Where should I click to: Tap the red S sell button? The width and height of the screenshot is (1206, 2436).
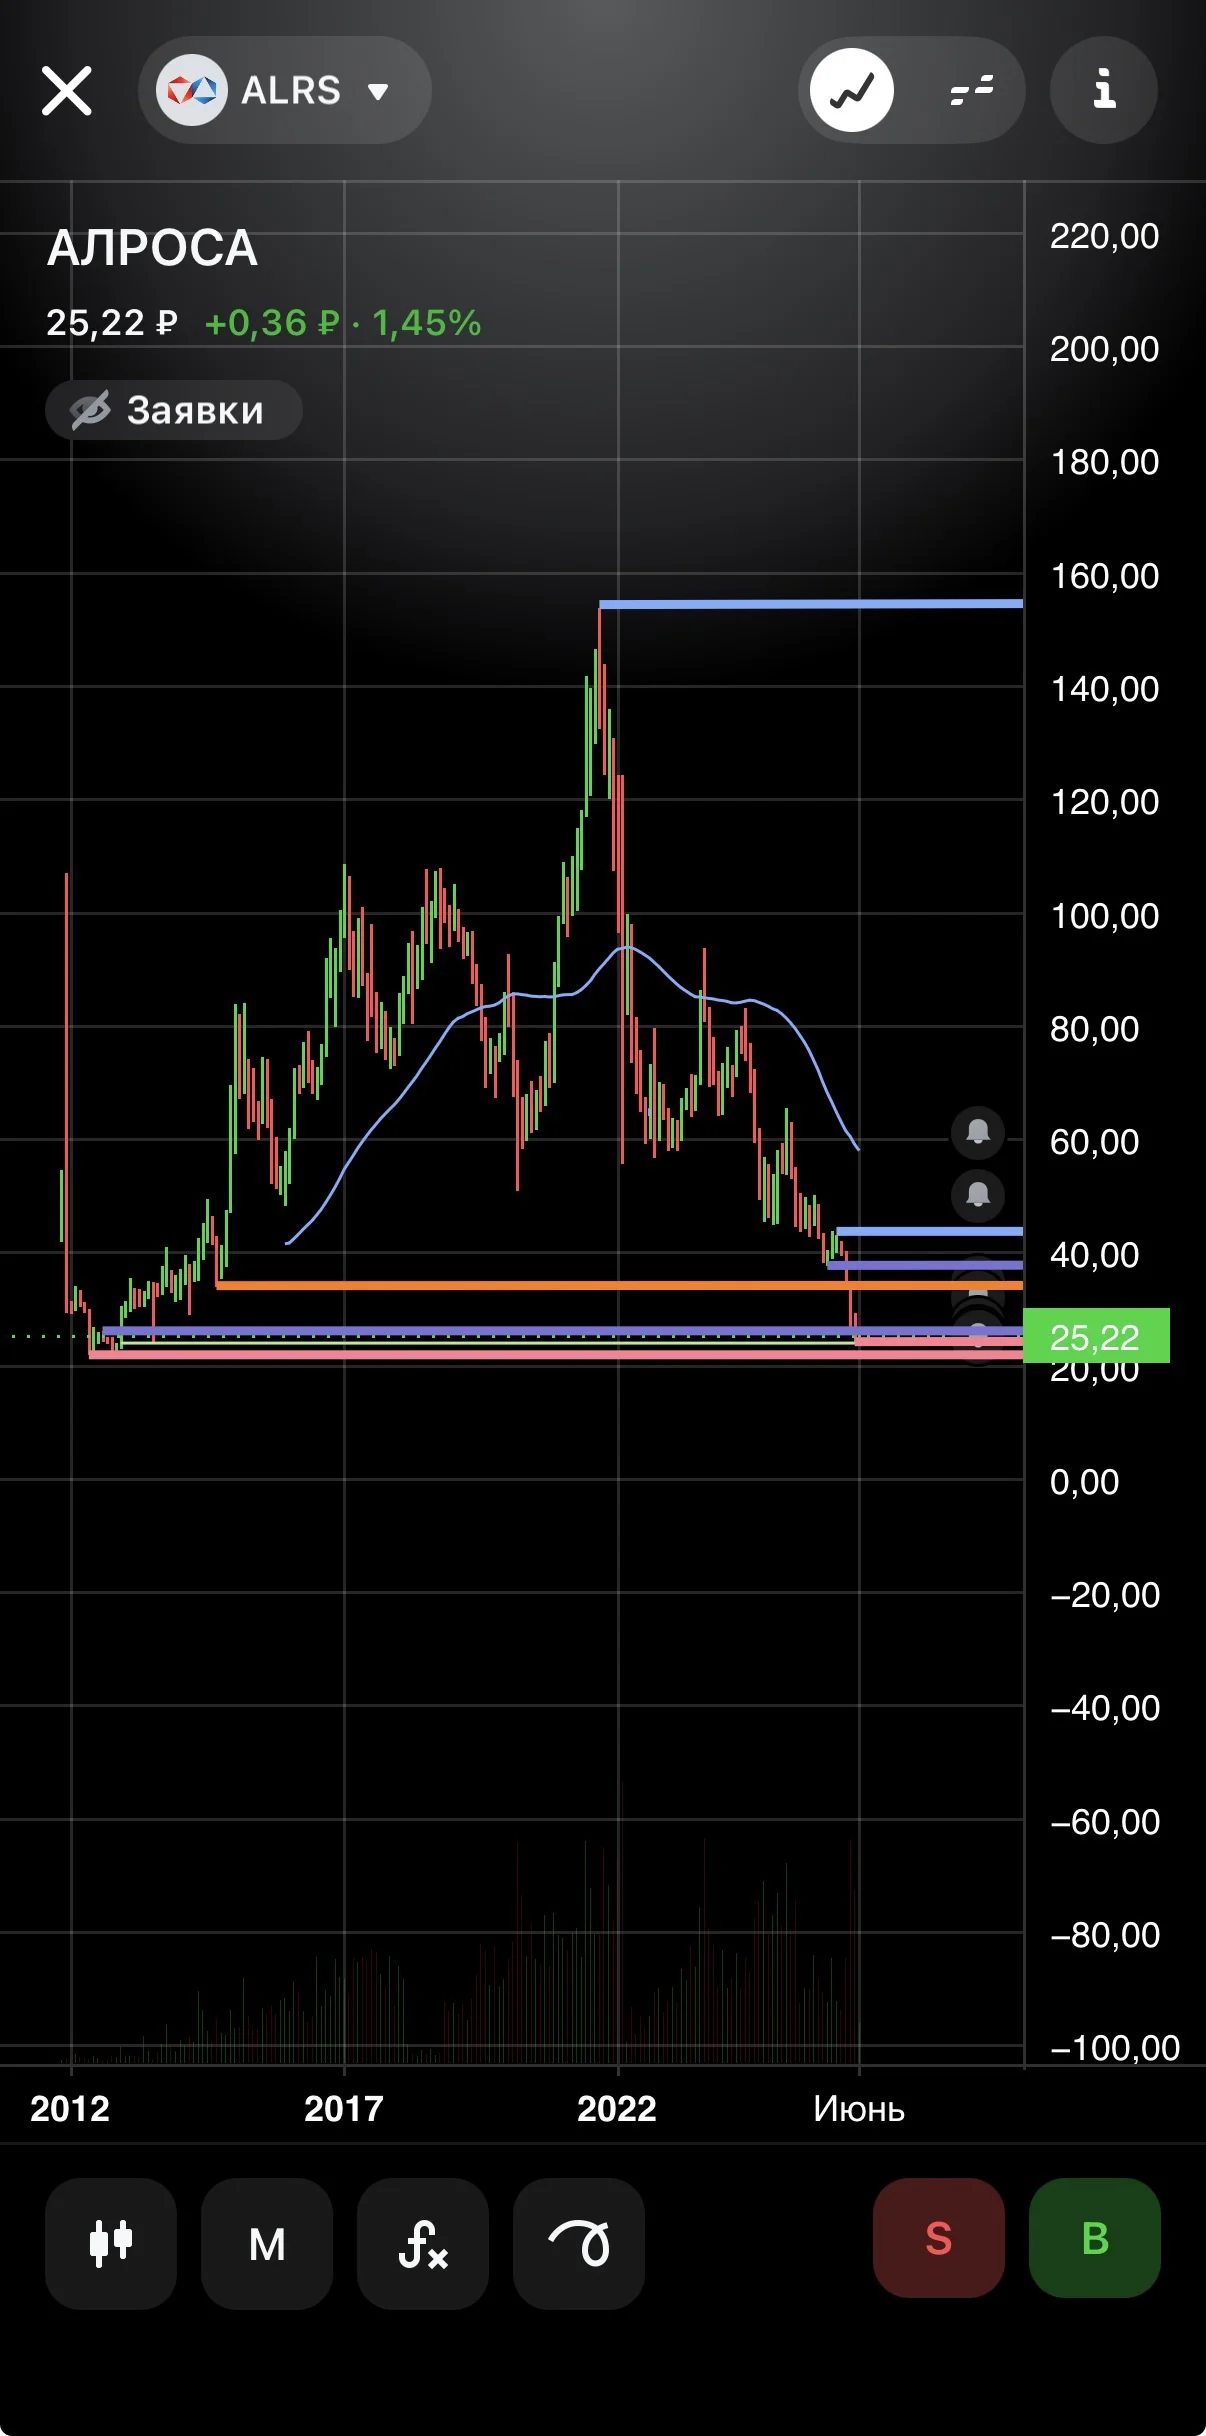939,2238
